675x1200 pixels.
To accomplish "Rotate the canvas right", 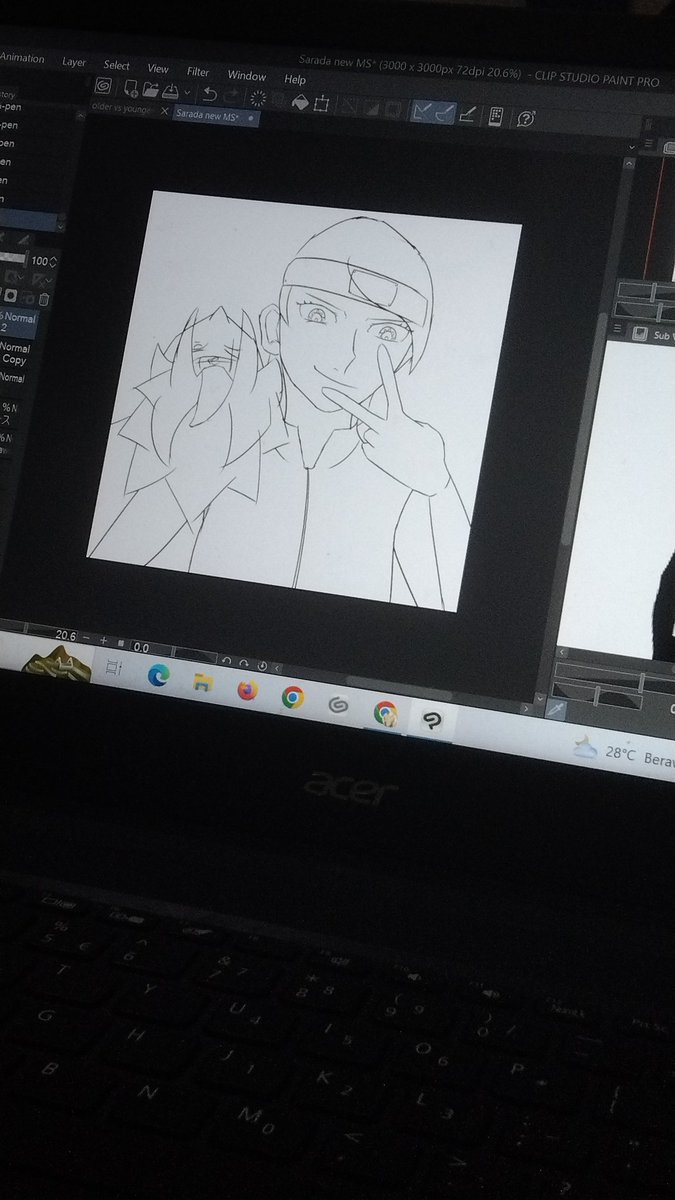I will pyautogui.click(x=244, y=663).
